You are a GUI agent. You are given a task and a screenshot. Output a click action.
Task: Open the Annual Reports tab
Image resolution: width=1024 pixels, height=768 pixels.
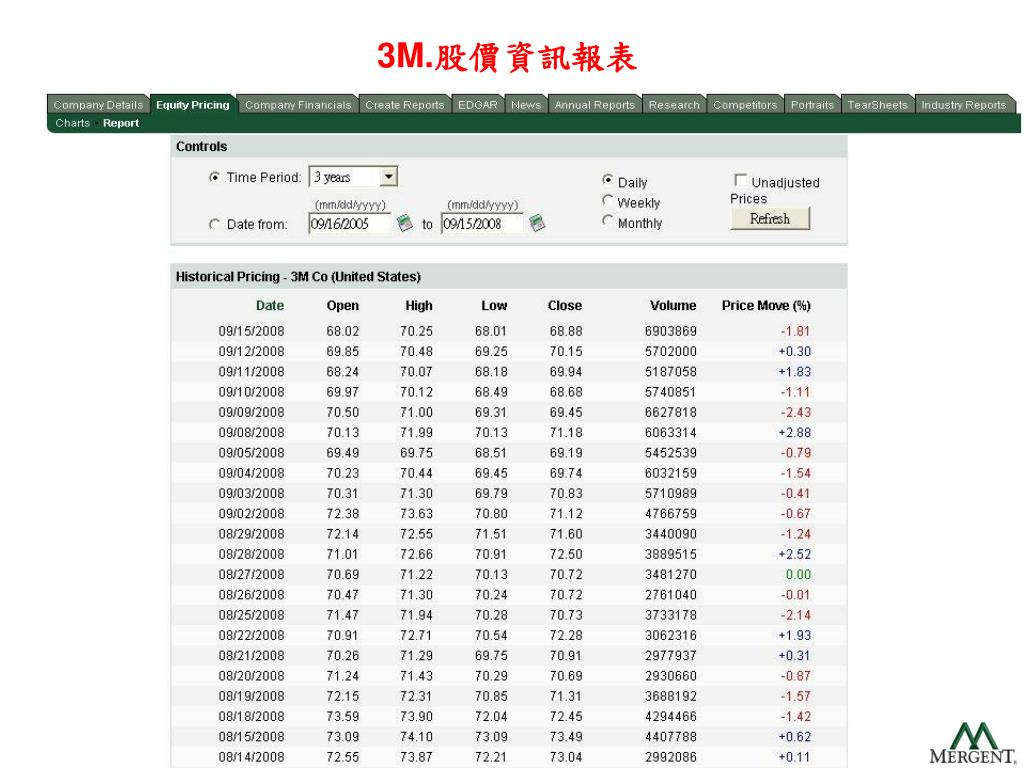(594, 104)
